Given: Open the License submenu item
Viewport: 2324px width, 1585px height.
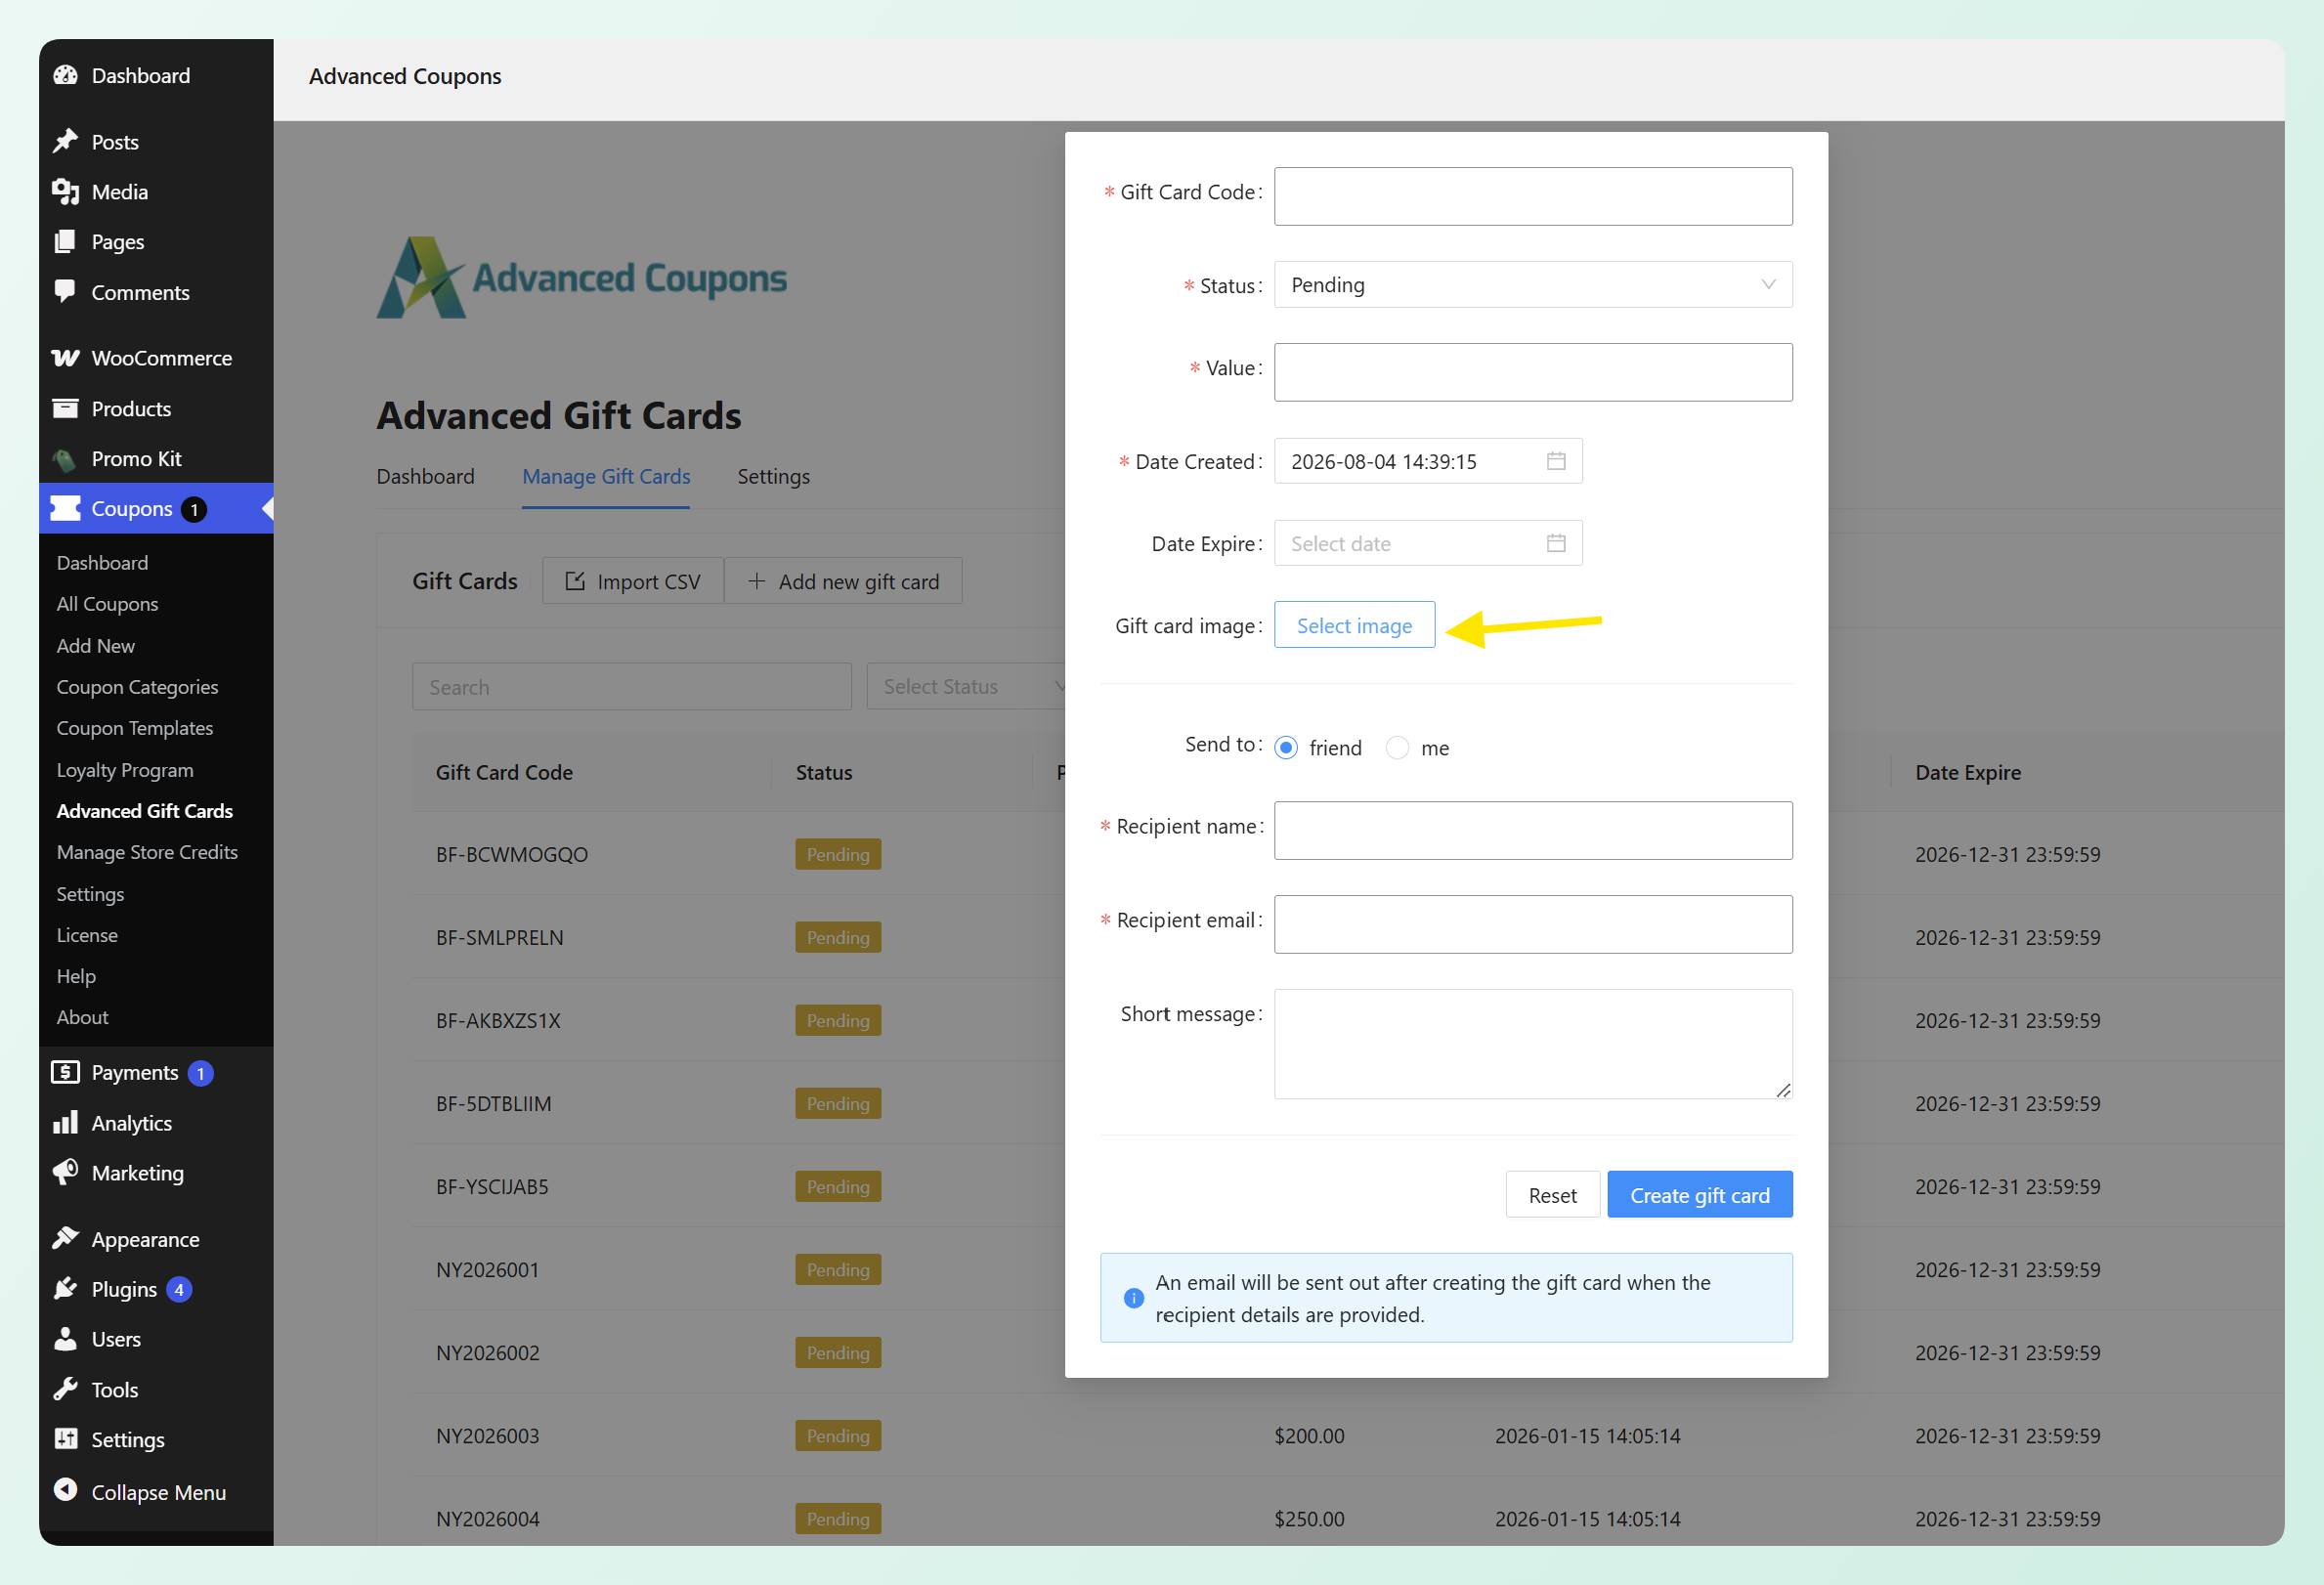Looking at the screenshot, I should click(x=87, y=934).
